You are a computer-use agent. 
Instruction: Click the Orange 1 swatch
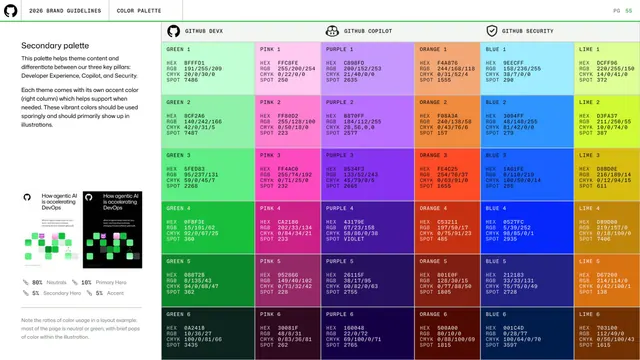point(447,68)
